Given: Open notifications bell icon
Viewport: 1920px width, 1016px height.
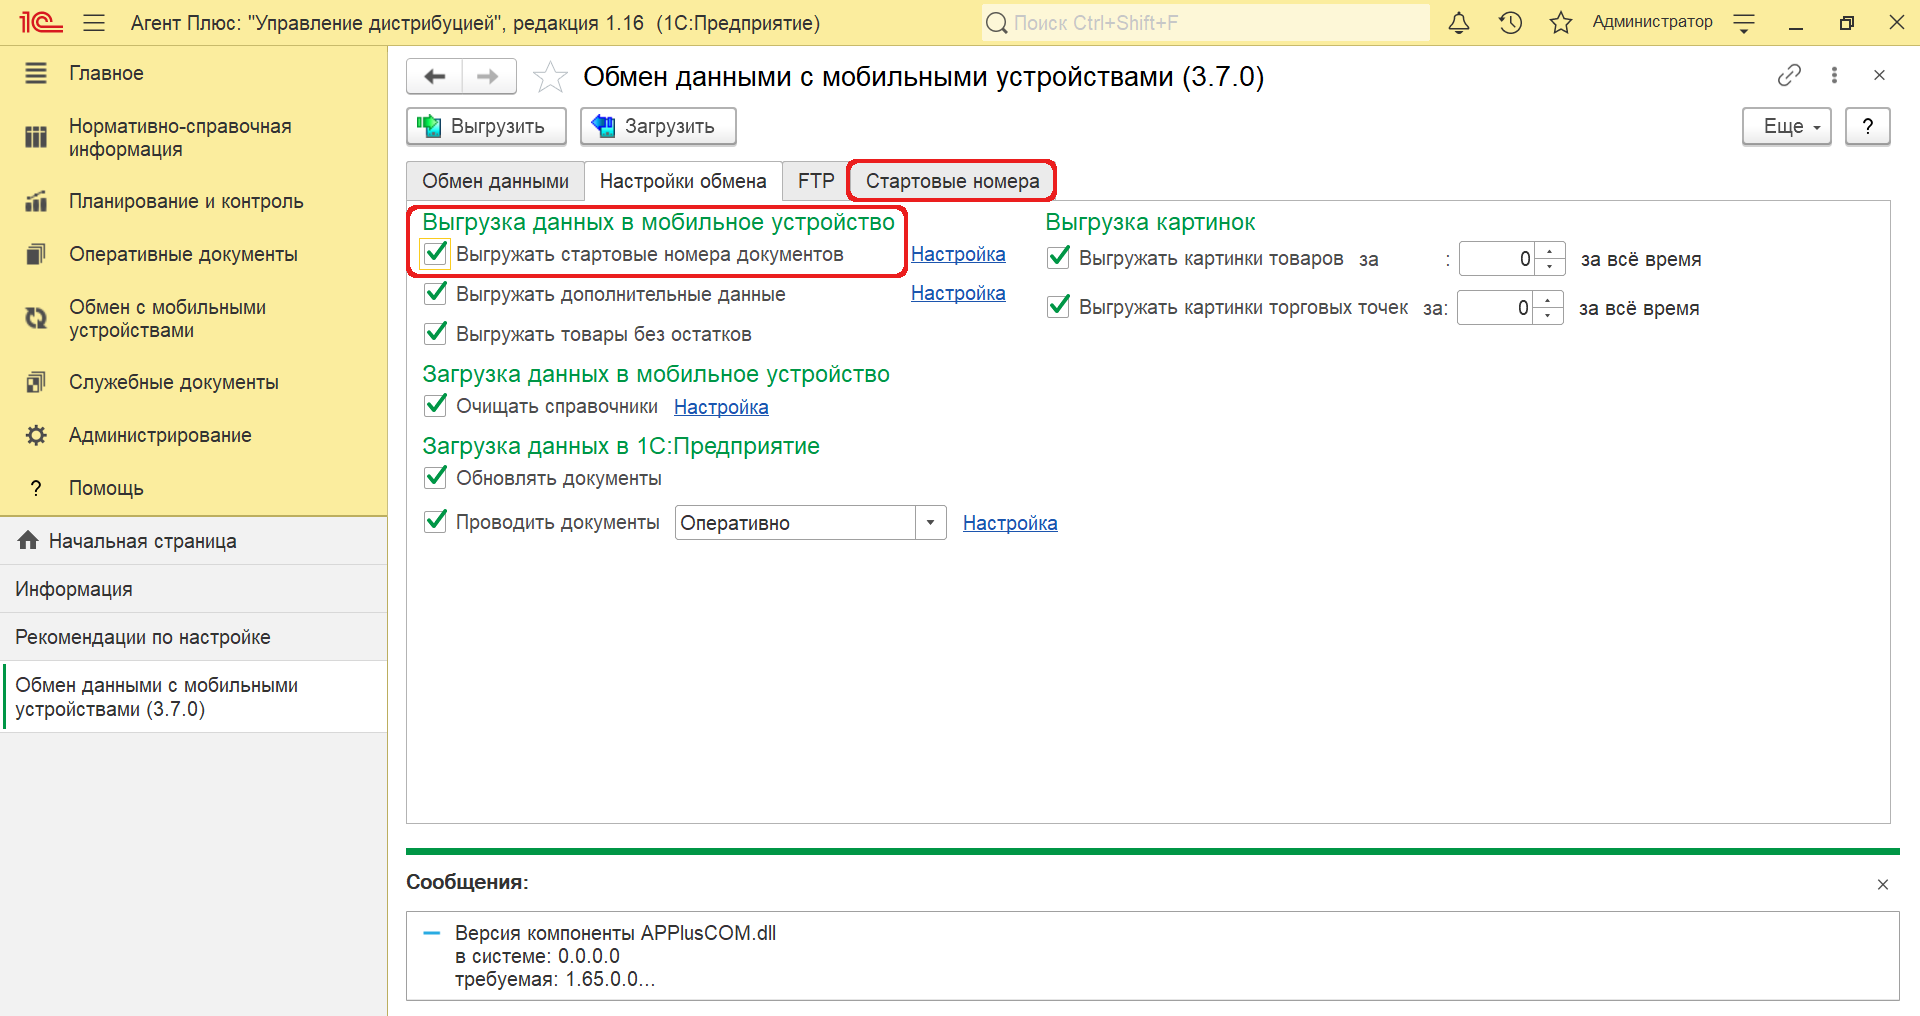Looking at the screenshot, I should (x=1459, y=22).
